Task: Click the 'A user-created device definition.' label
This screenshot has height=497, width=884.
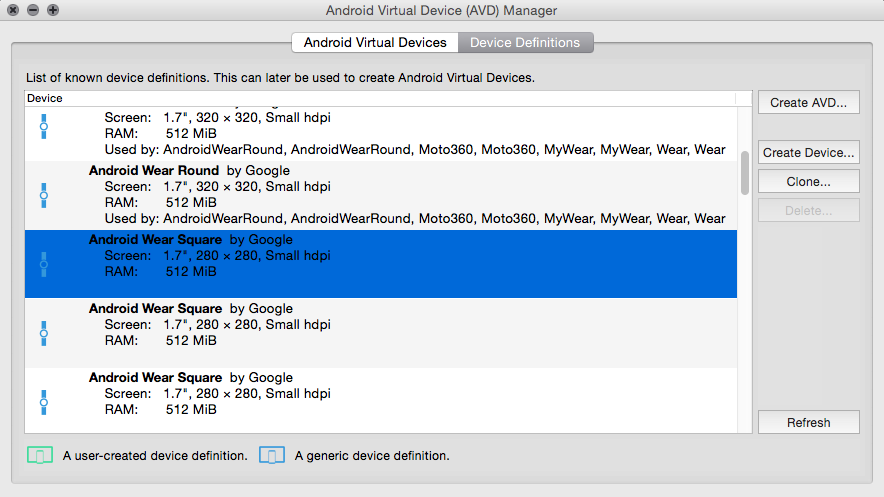Action: [x=155, y=456]
